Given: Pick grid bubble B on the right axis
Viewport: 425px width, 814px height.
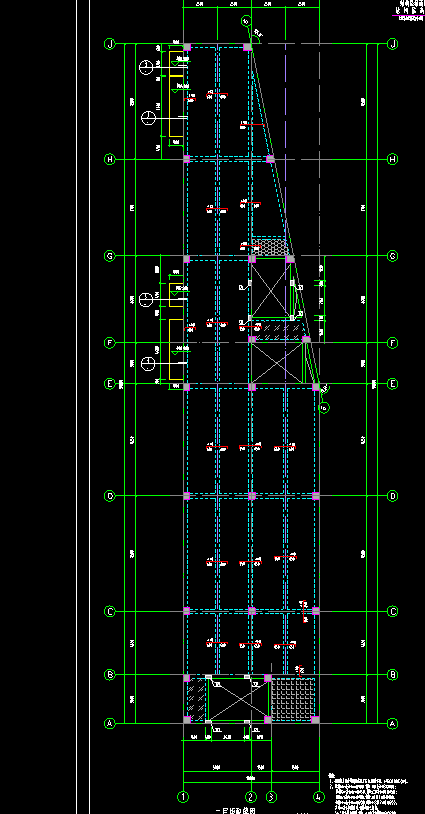Looking at the screenshot, I should [393, 675].
